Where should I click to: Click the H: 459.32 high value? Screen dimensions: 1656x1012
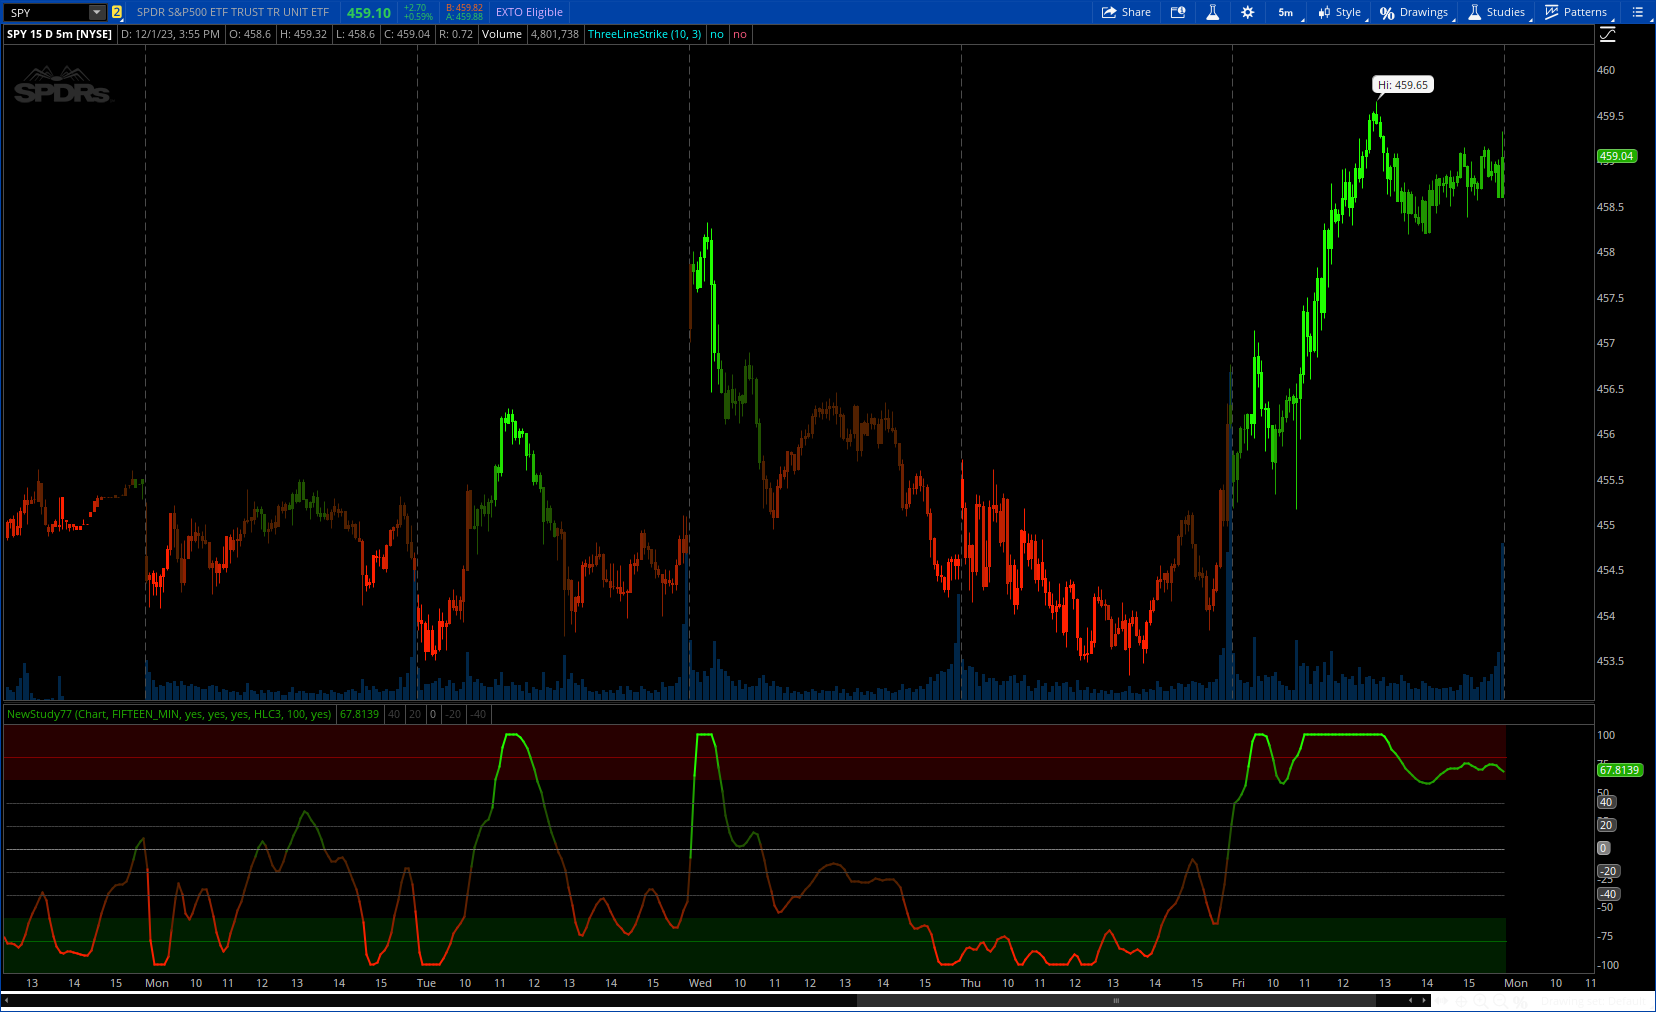tap(303, 34)
